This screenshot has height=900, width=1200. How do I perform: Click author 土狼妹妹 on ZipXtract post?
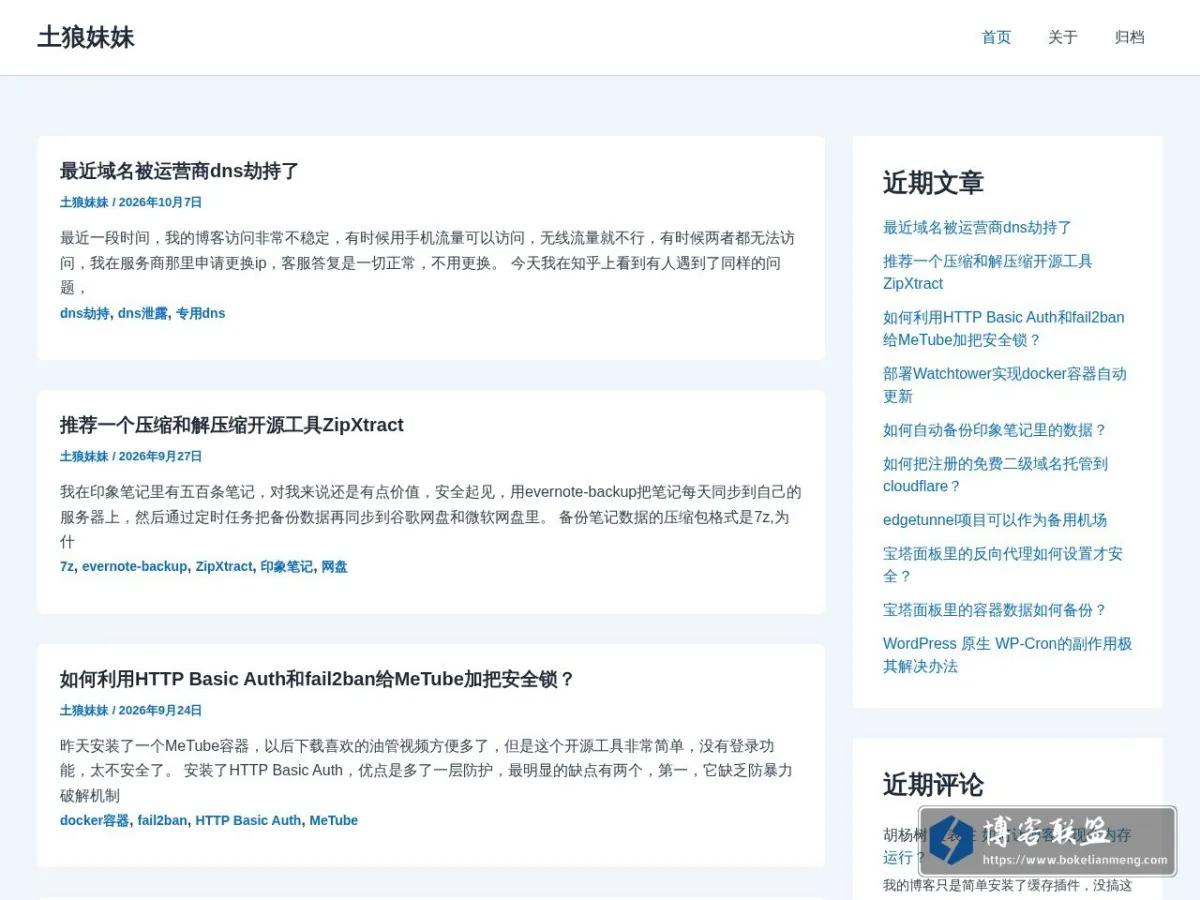[x=84, y=456]
